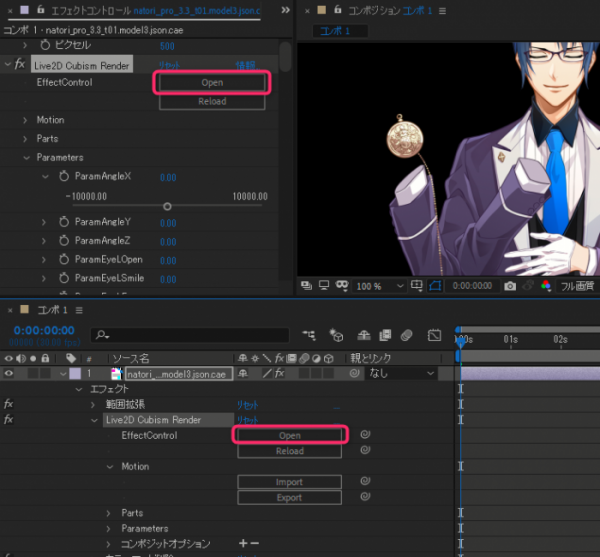Adjust the ParamAngleX slider knob

point(167,207)
